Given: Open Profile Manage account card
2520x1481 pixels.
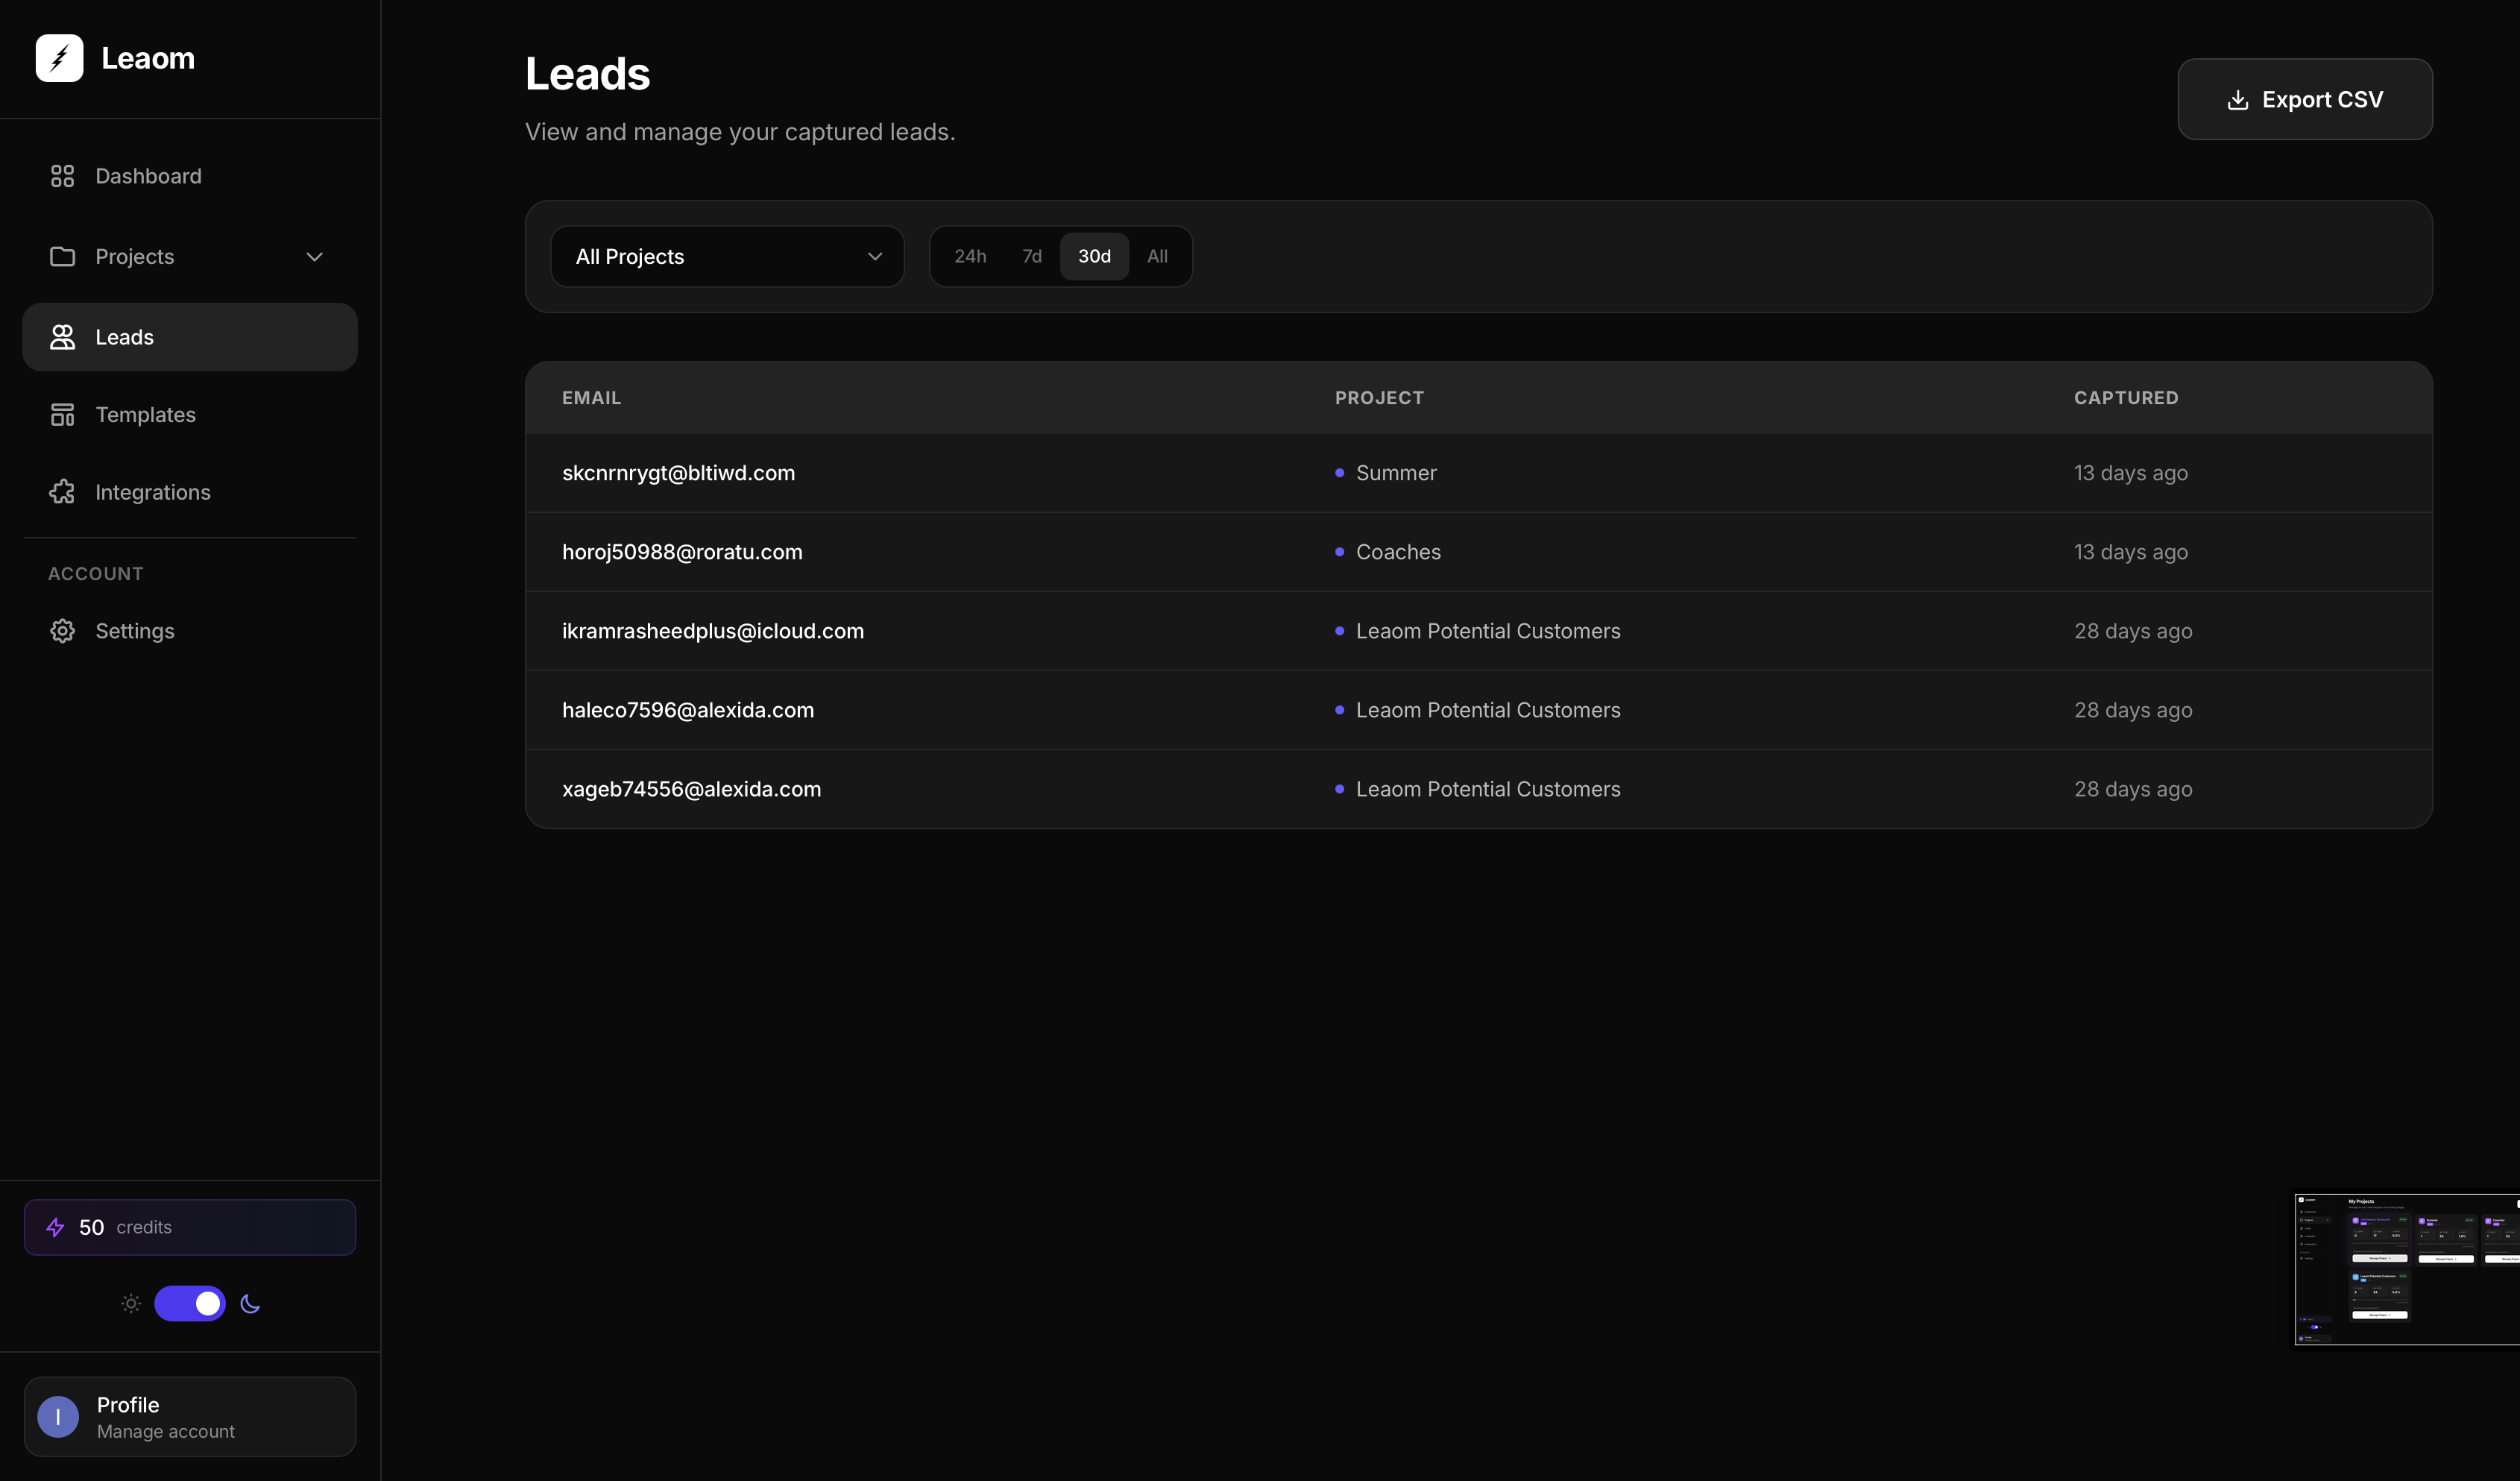Looking at the screenshot, I should [189, 1417].
